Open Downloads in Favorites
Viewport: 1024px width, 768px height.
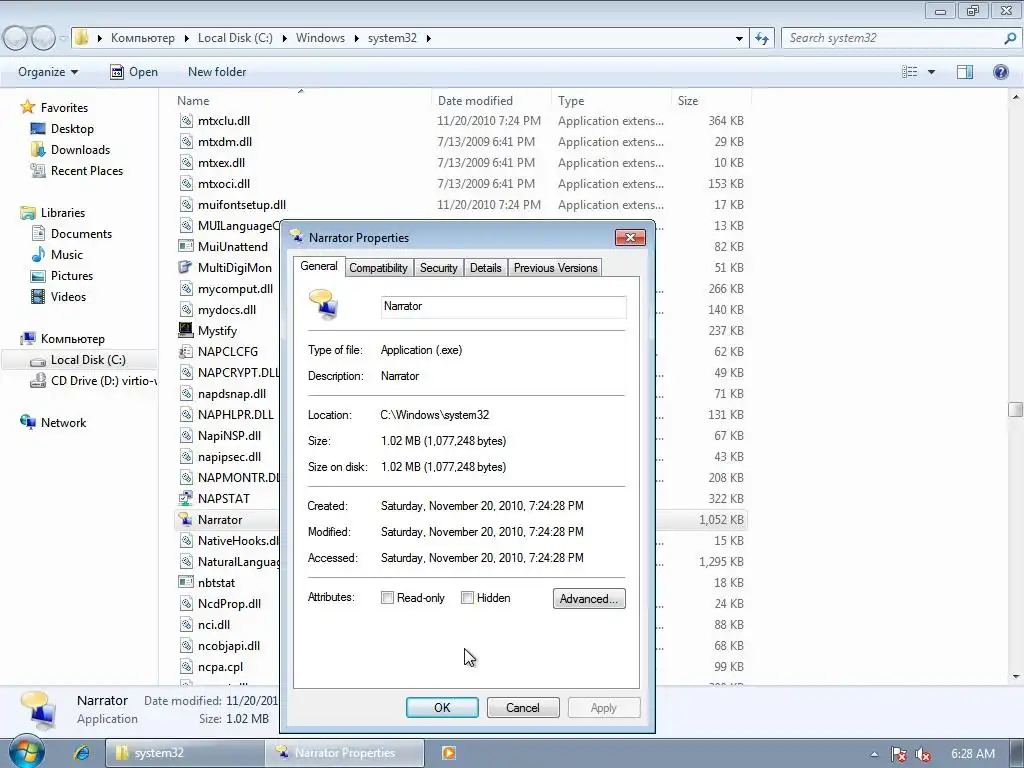80,150
